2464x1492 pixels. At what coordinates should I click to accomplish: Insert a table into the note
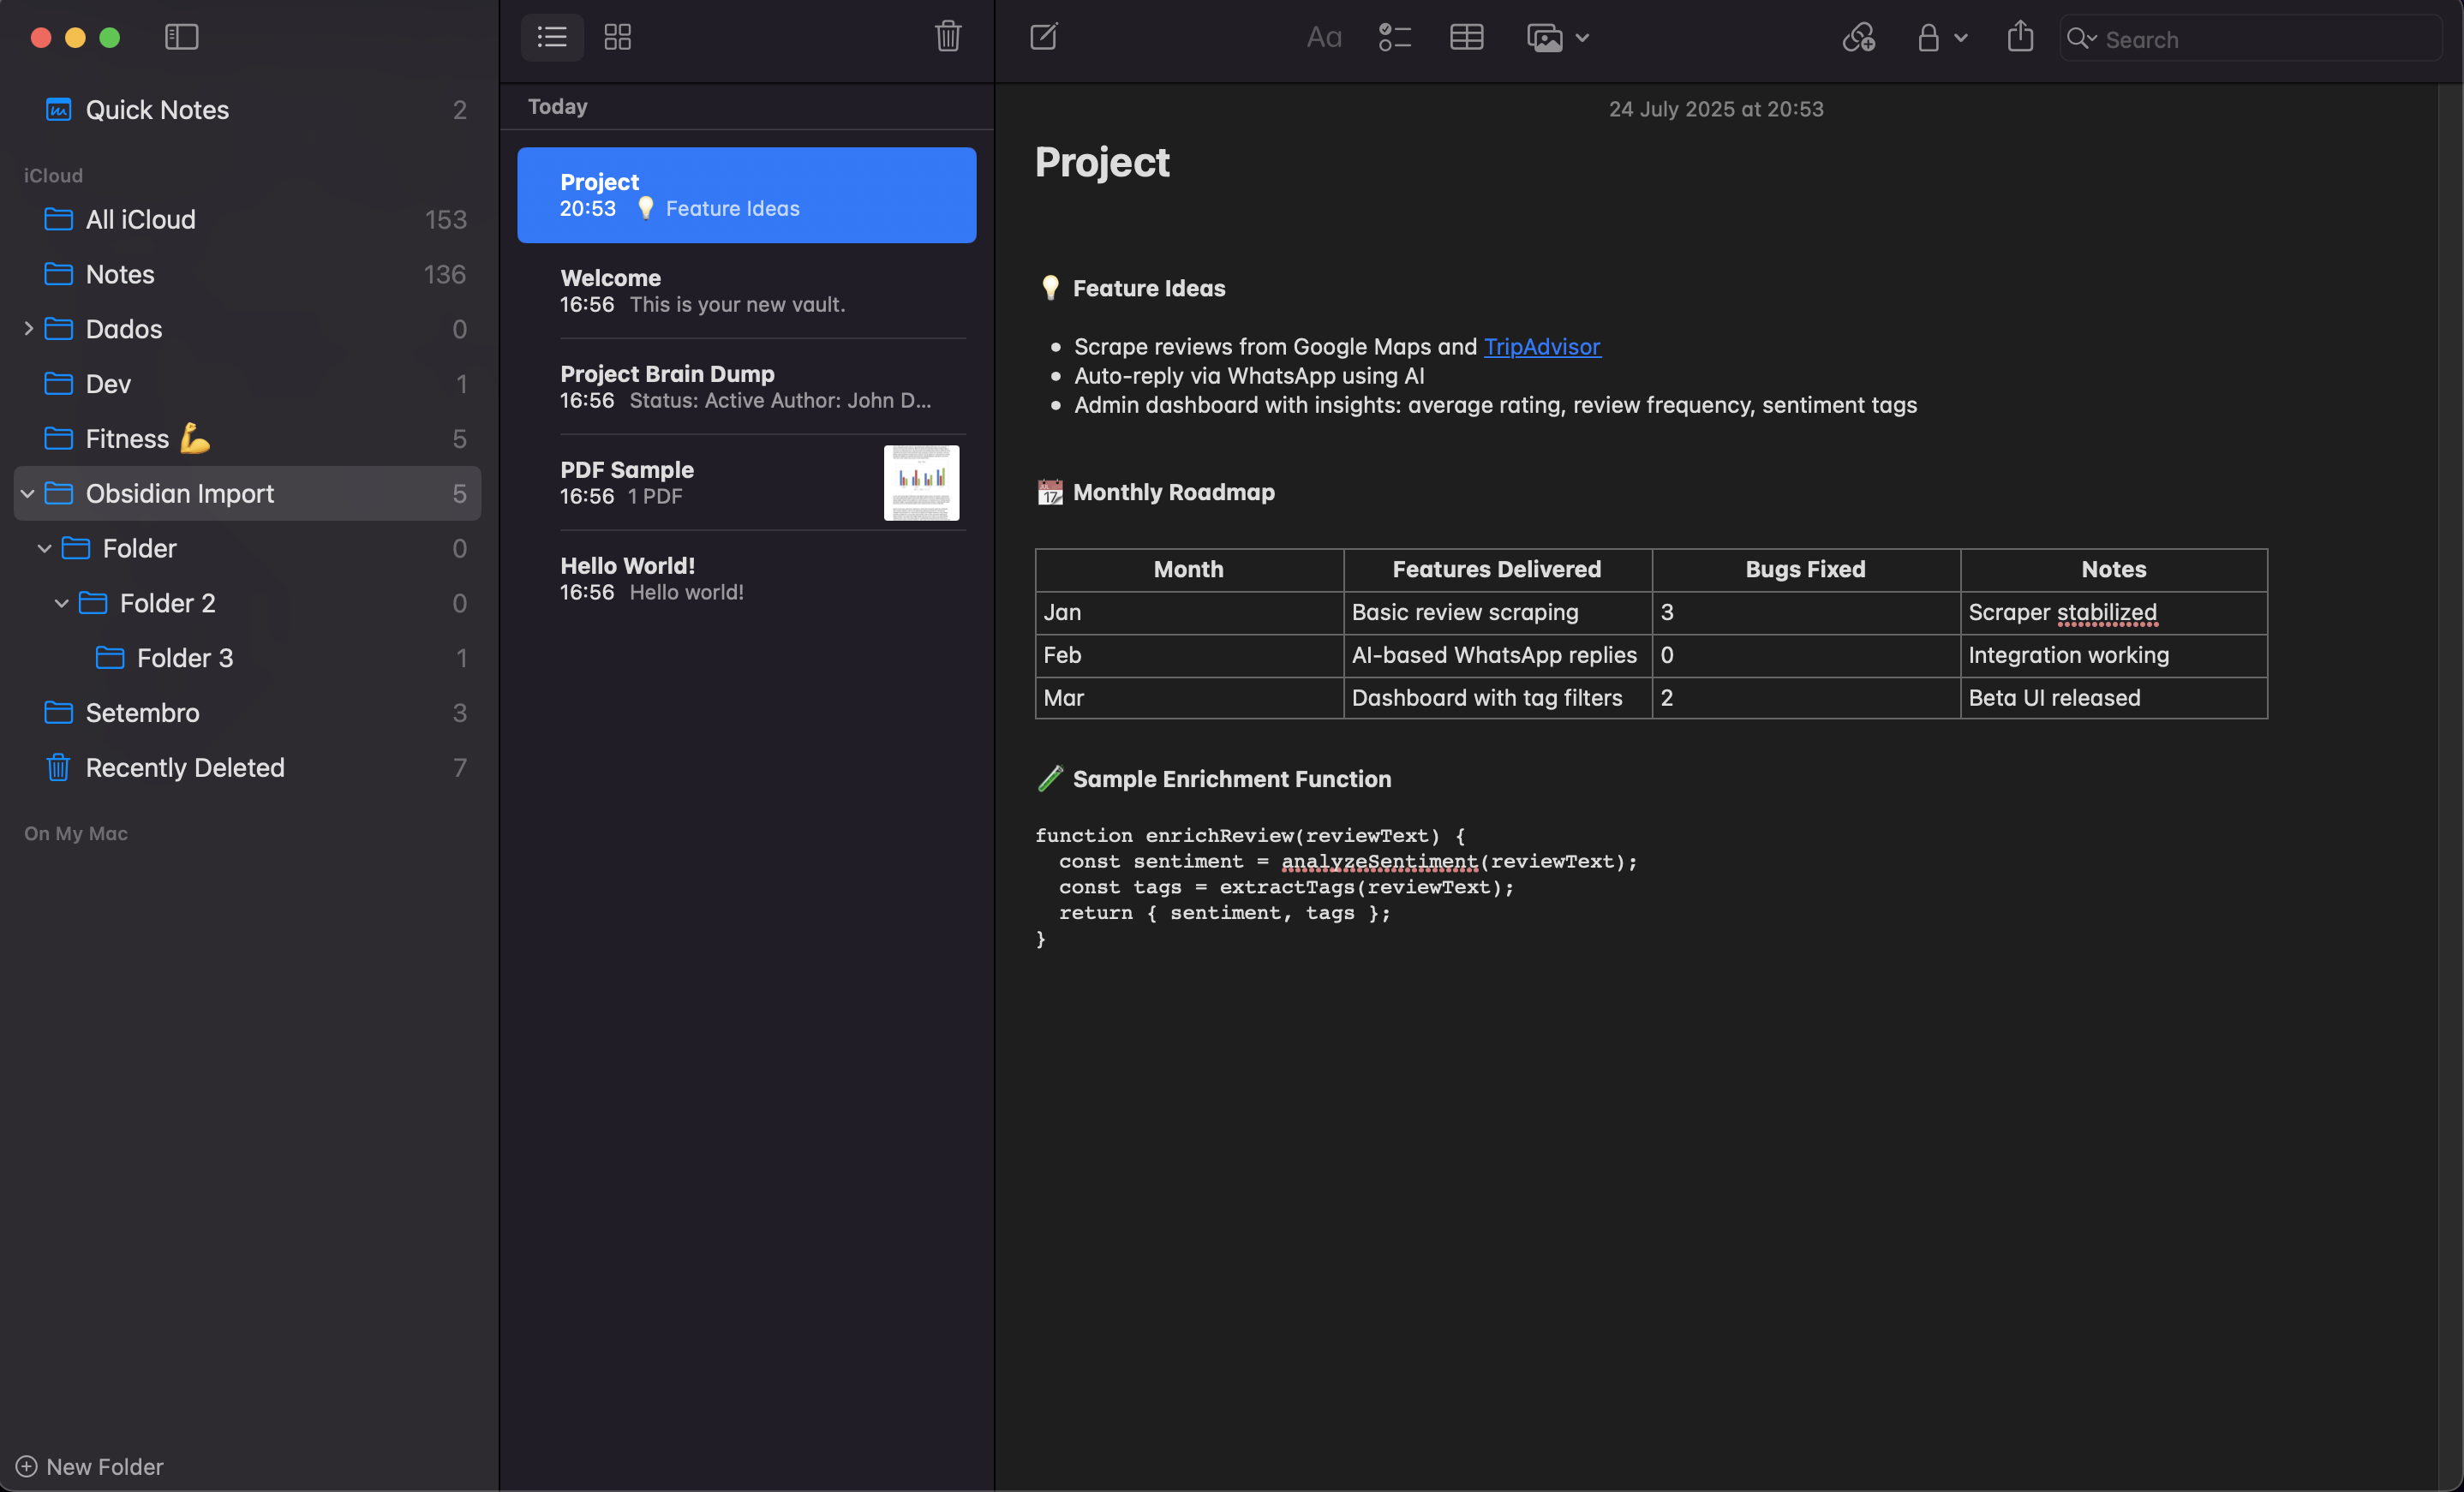pyautogui.click(x=1465, y=37)
